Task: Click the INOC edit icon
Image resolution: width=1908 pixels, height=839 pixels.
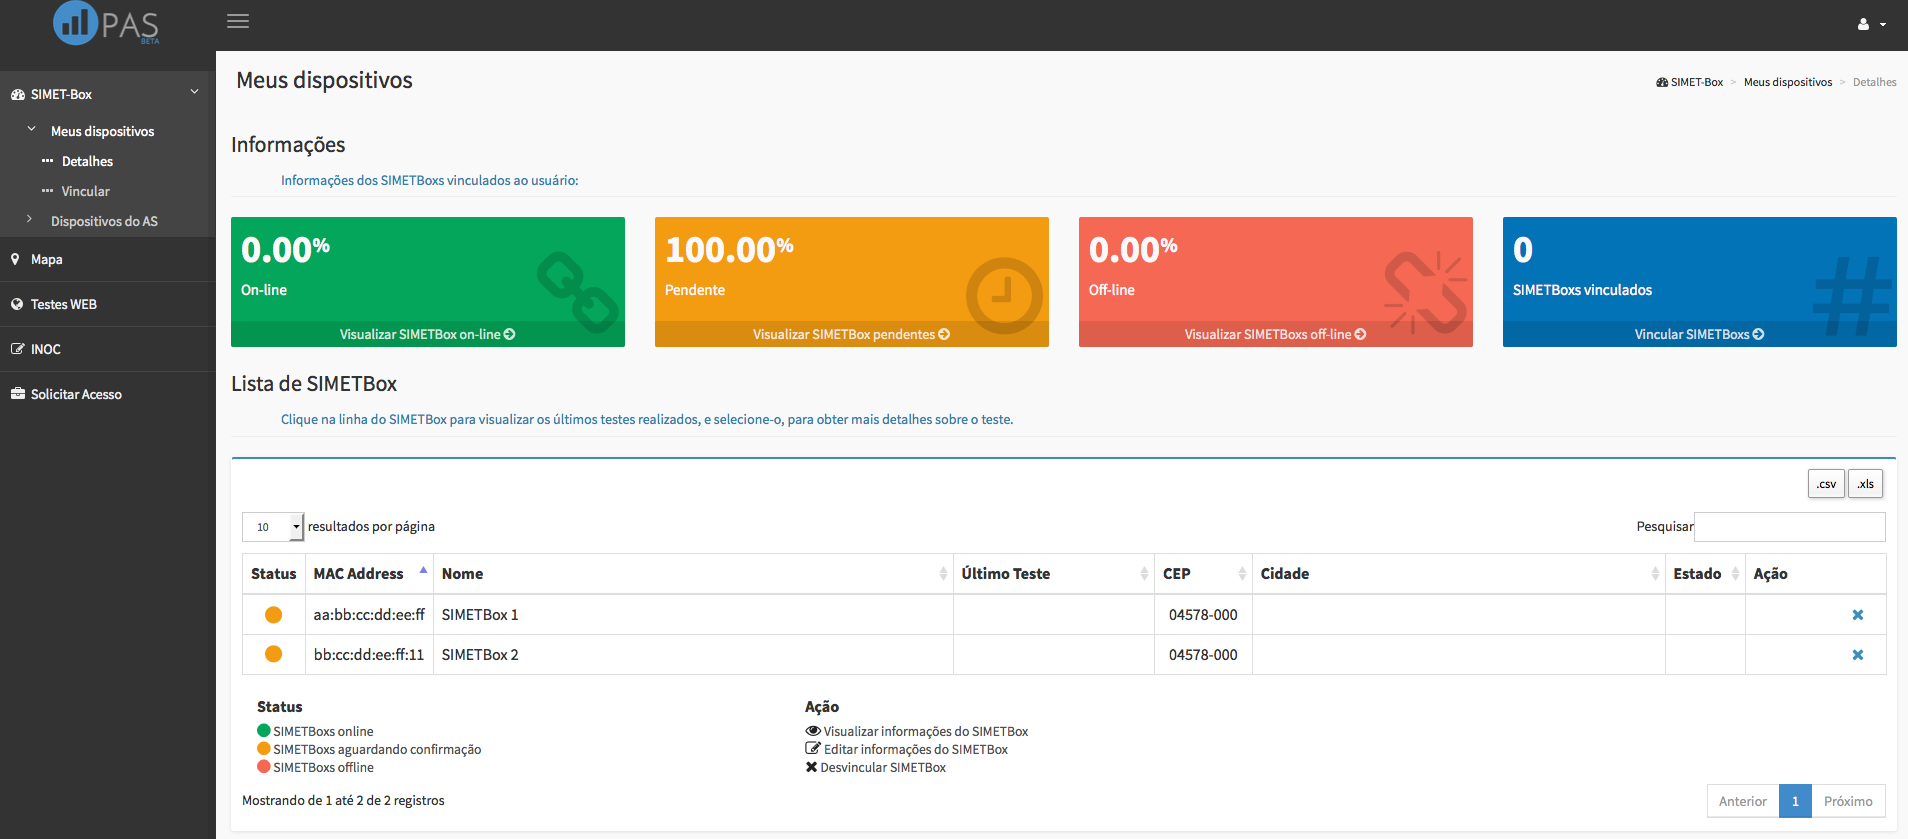Action: click(x=18, y=349)
